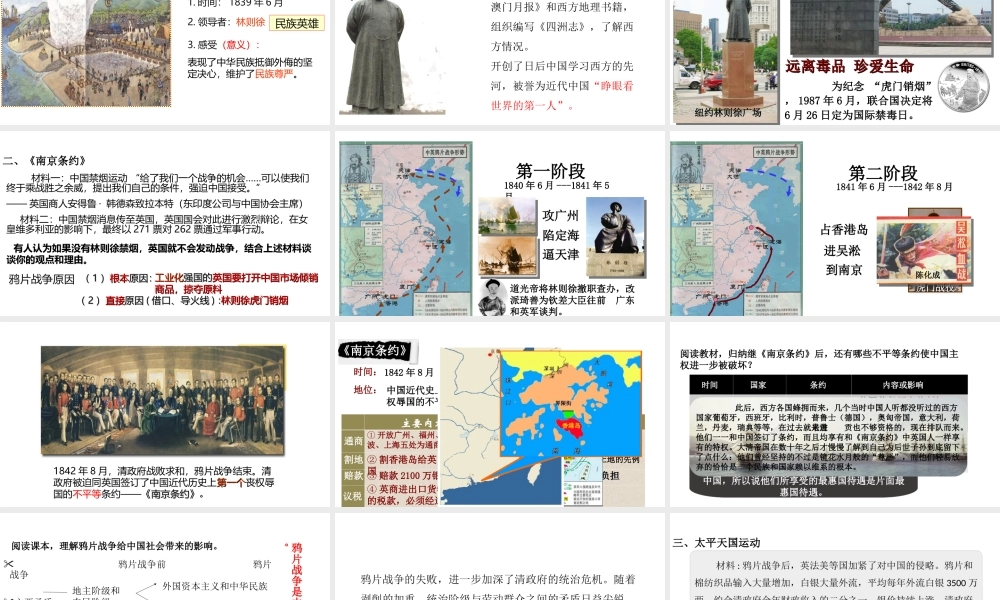This screenshot has height=600, width=1000.
Task: Click the red 根本 keyword under 鸦片战争原因
Action: [119, 279]
